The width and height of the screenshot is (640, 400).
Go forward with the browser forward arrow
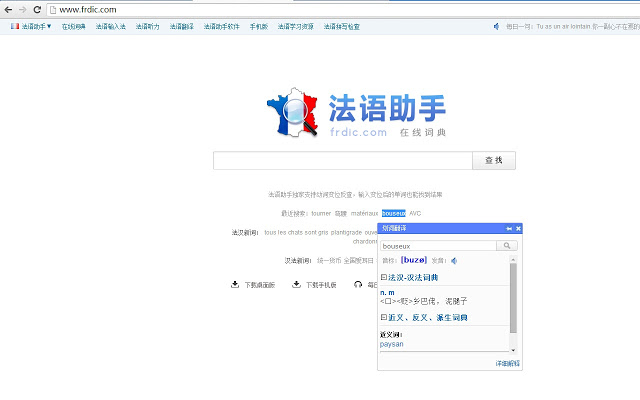[x=22, y=9]
